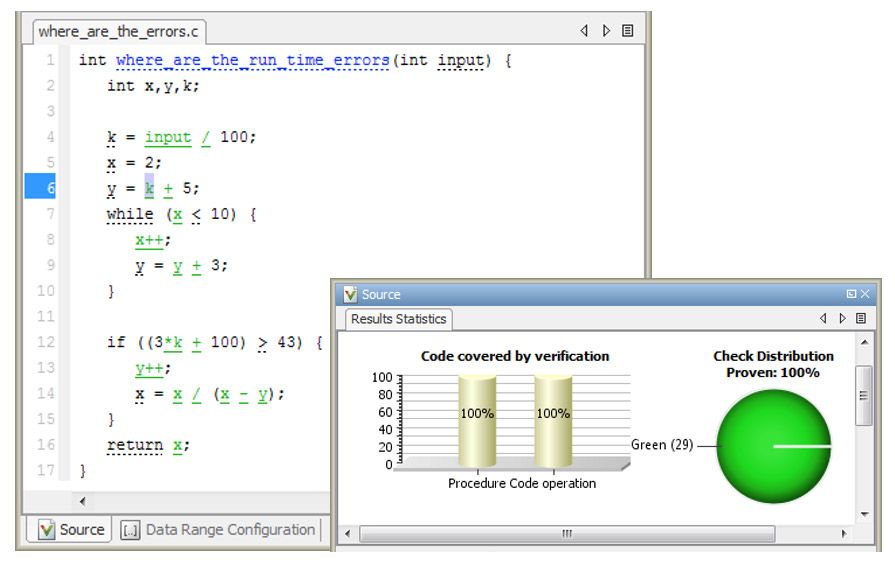The height and width of the screenshot is (569, 895).
Task: Maximize the Source results panel
Action: [851, 295]
